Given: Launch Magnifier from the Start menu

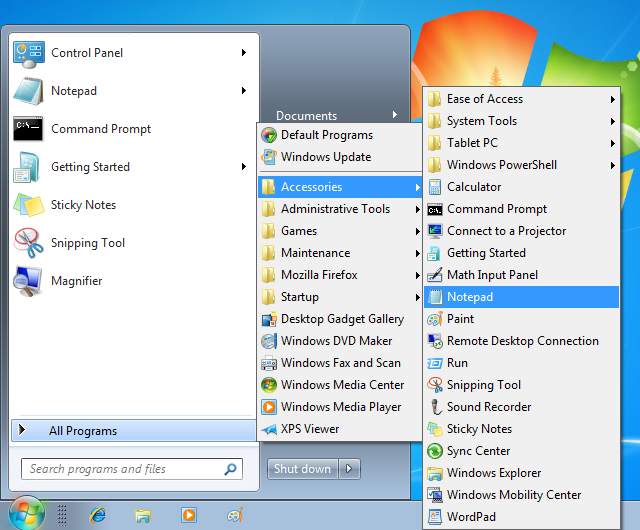Looking at the screenshot, I should (x=76, y=281).
